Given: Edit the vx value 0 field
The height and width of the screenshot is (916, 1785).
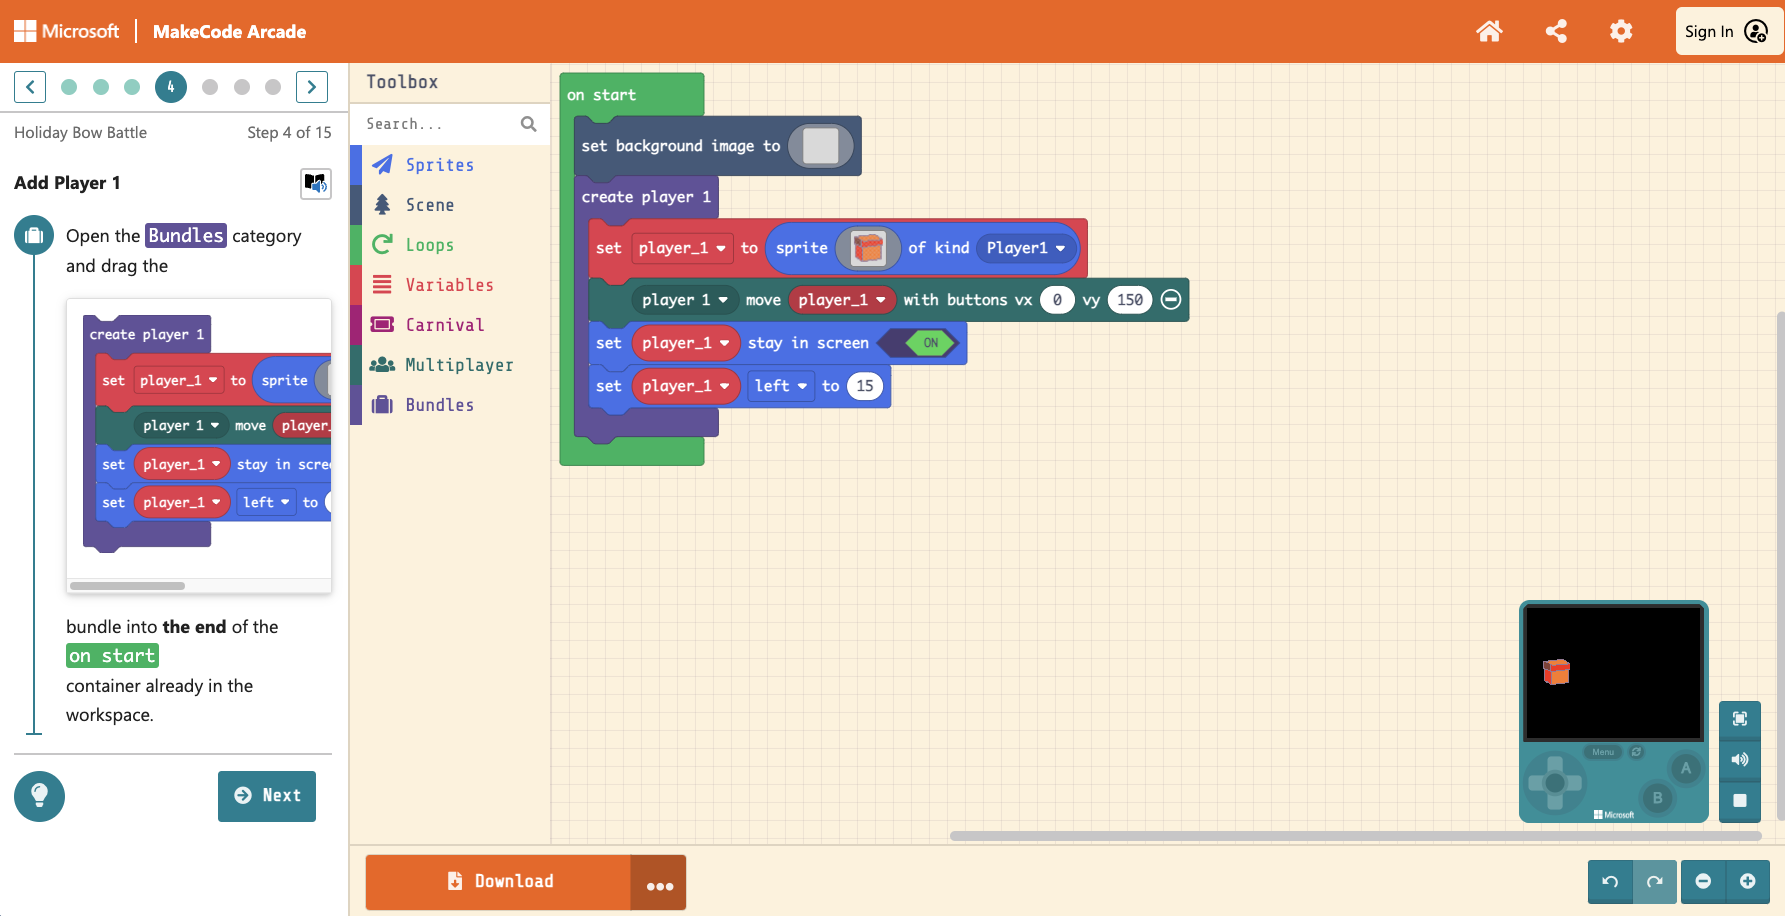Looking at the screenshot, I should [1057, 300].
